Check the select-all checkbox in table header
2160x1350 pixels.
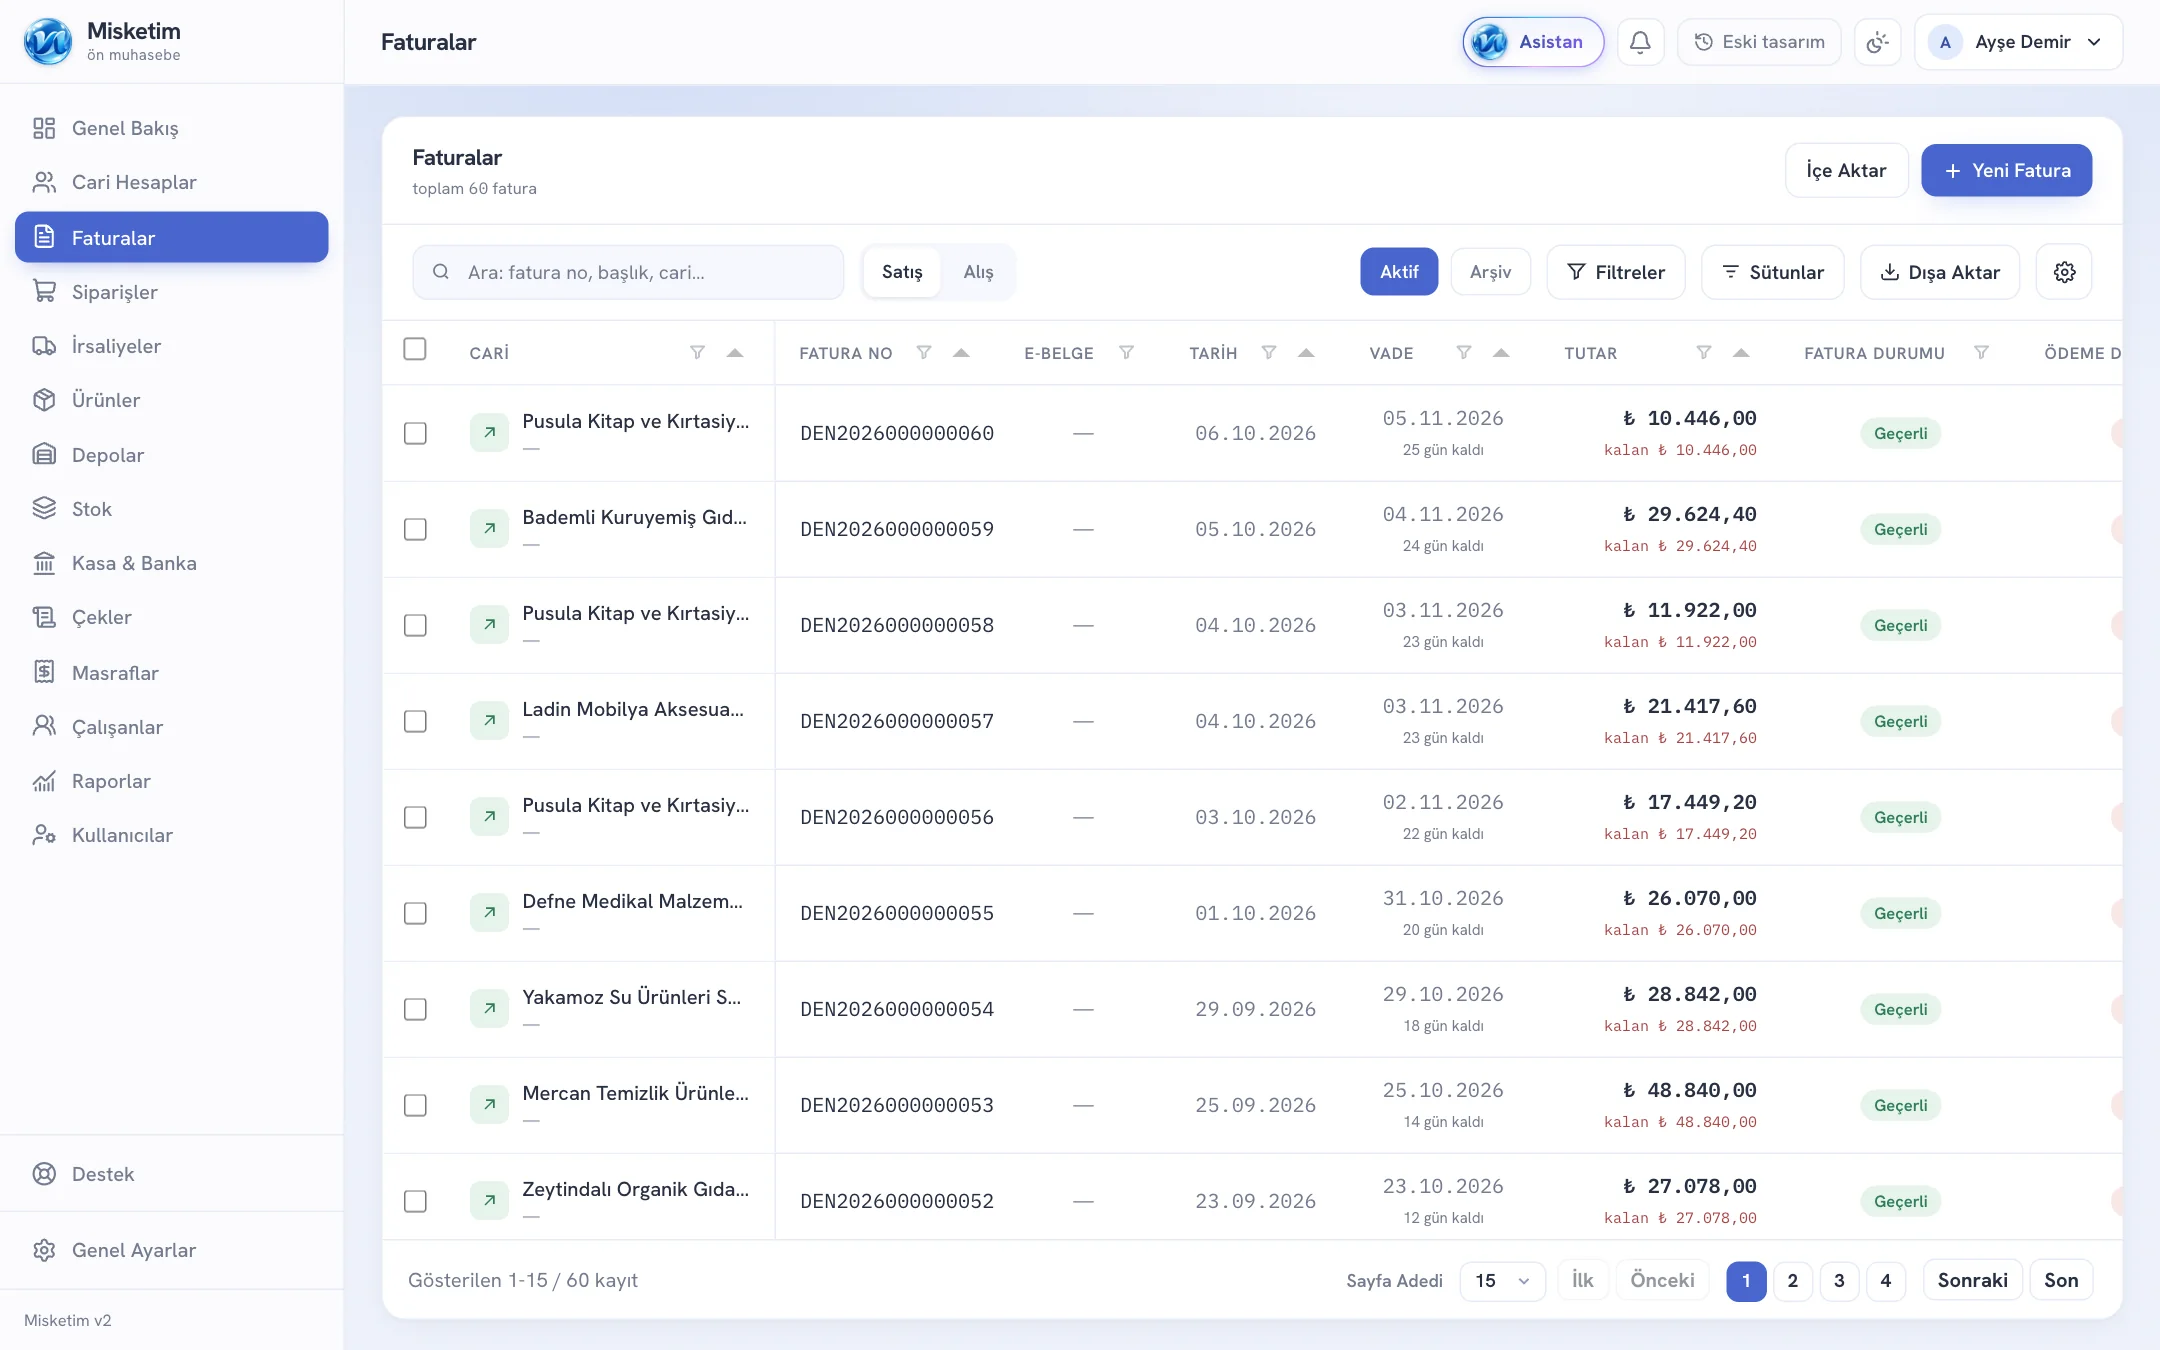pyautogui.click(x=415, y=349)
